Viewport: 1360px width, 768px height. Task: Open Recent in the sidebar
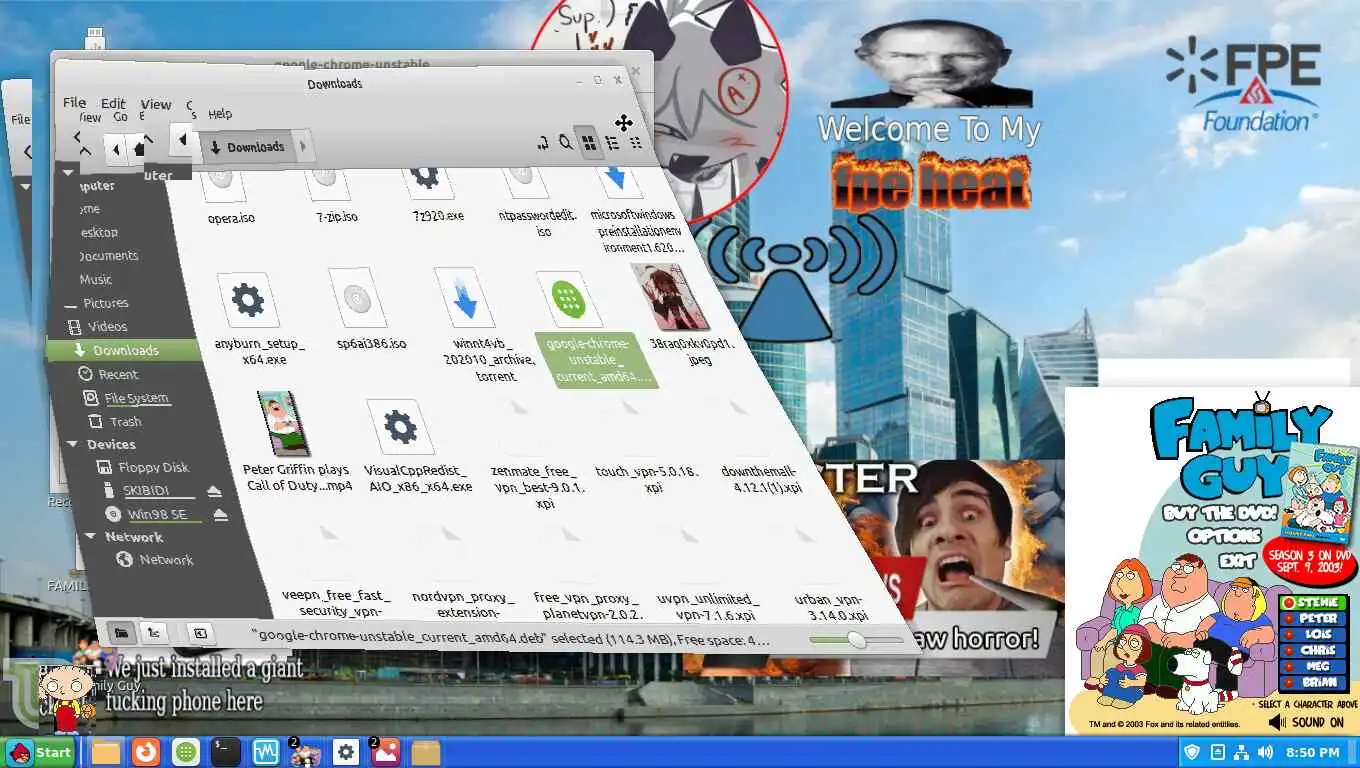click(x=108, y=374)
